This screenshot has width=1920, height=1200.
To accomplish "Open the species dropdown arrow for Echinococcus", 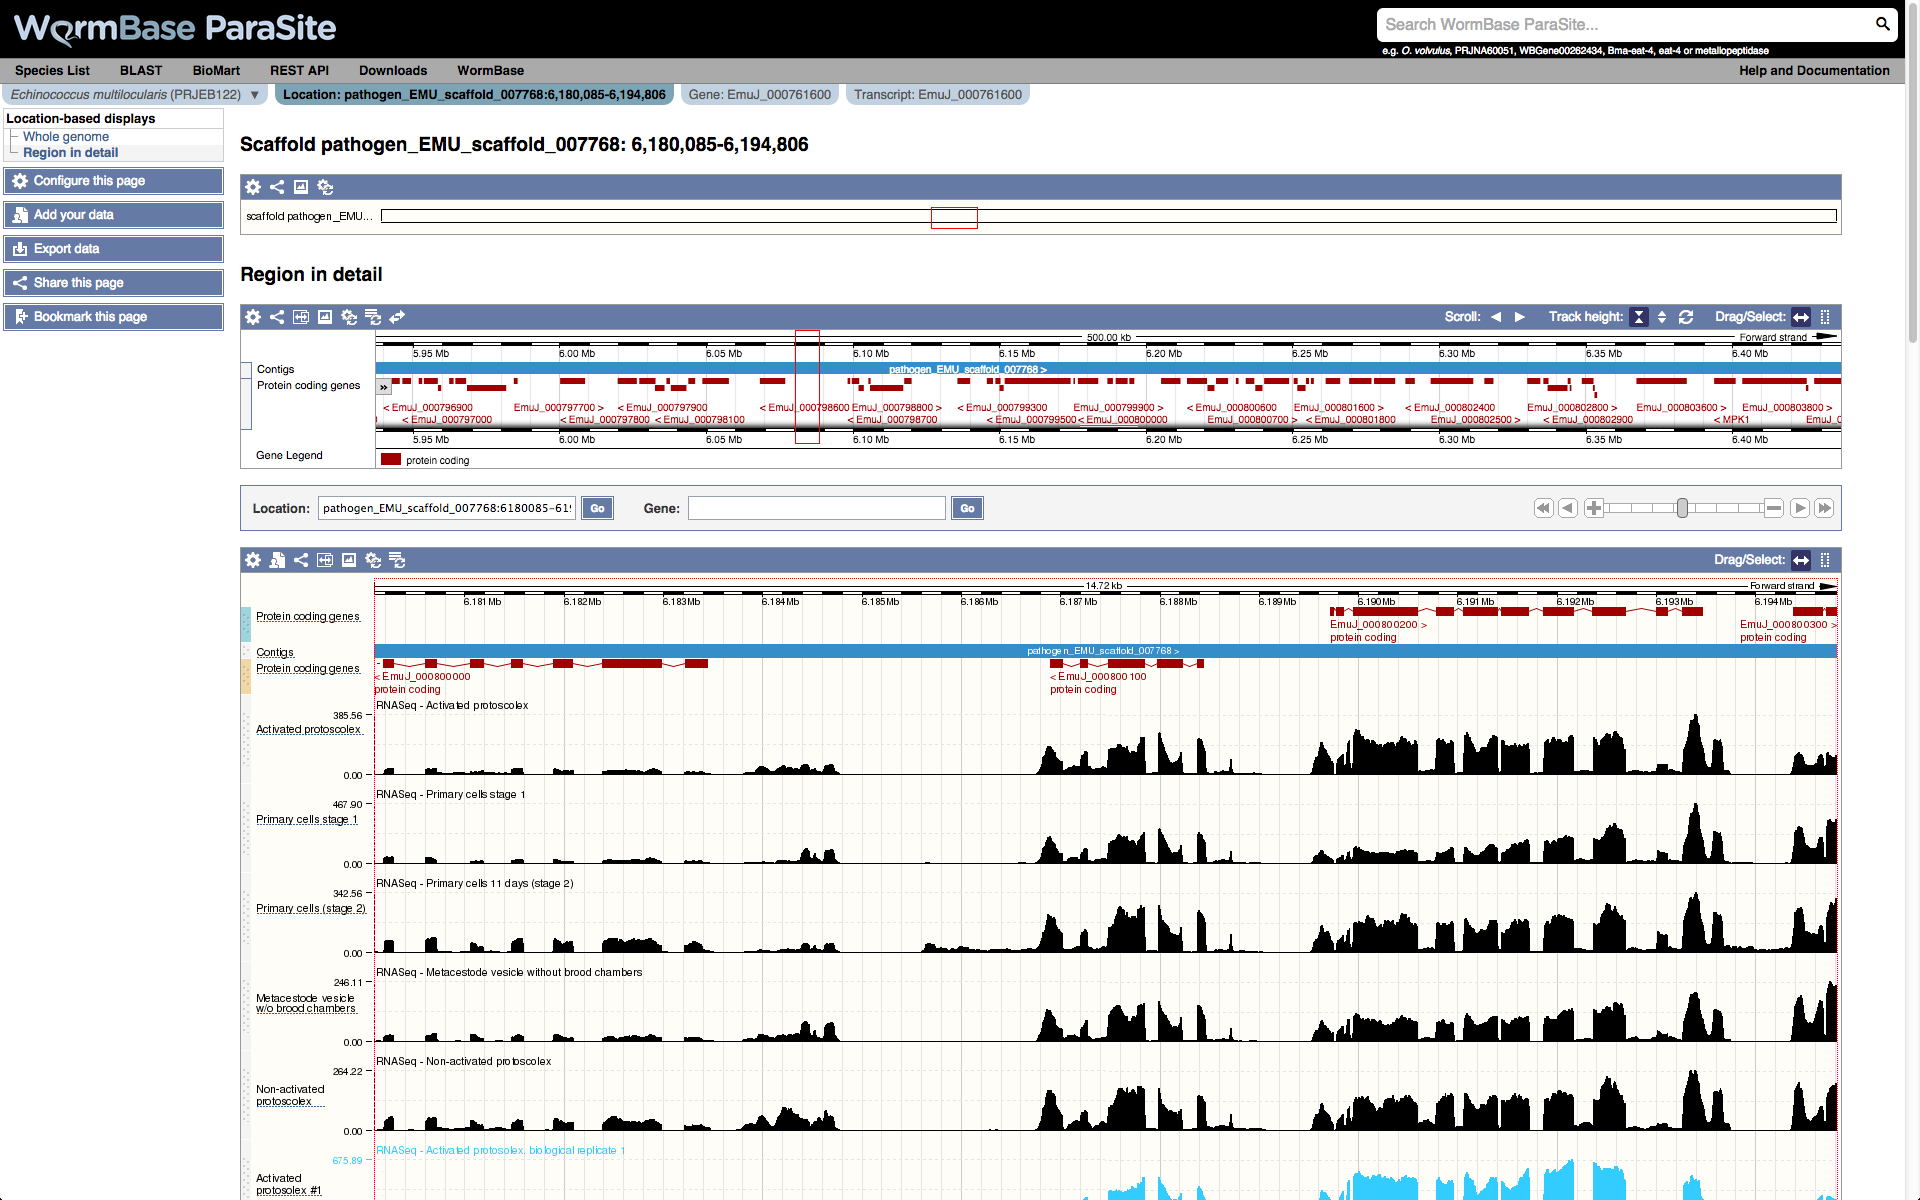I will tap(255, 95).
